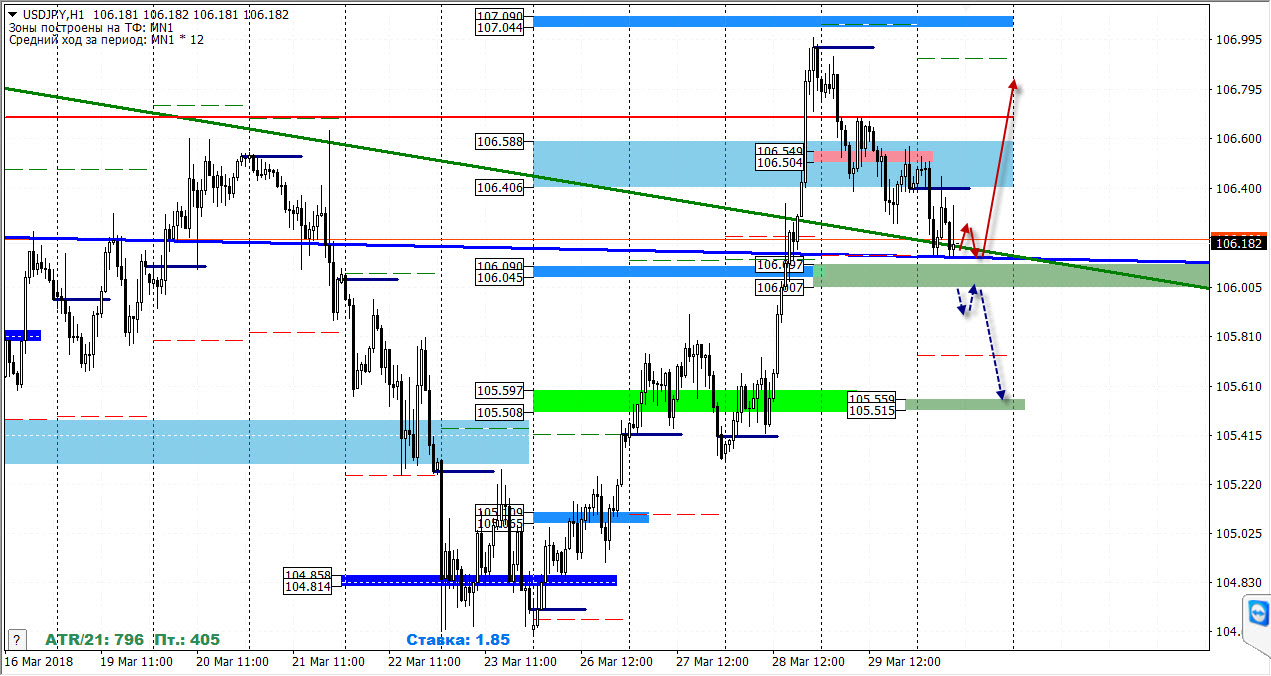Click the 19 Mar 11:00 time label
Image resolution: width=1271 pixels, height=676 pixels.
click(x=137, y=662)
